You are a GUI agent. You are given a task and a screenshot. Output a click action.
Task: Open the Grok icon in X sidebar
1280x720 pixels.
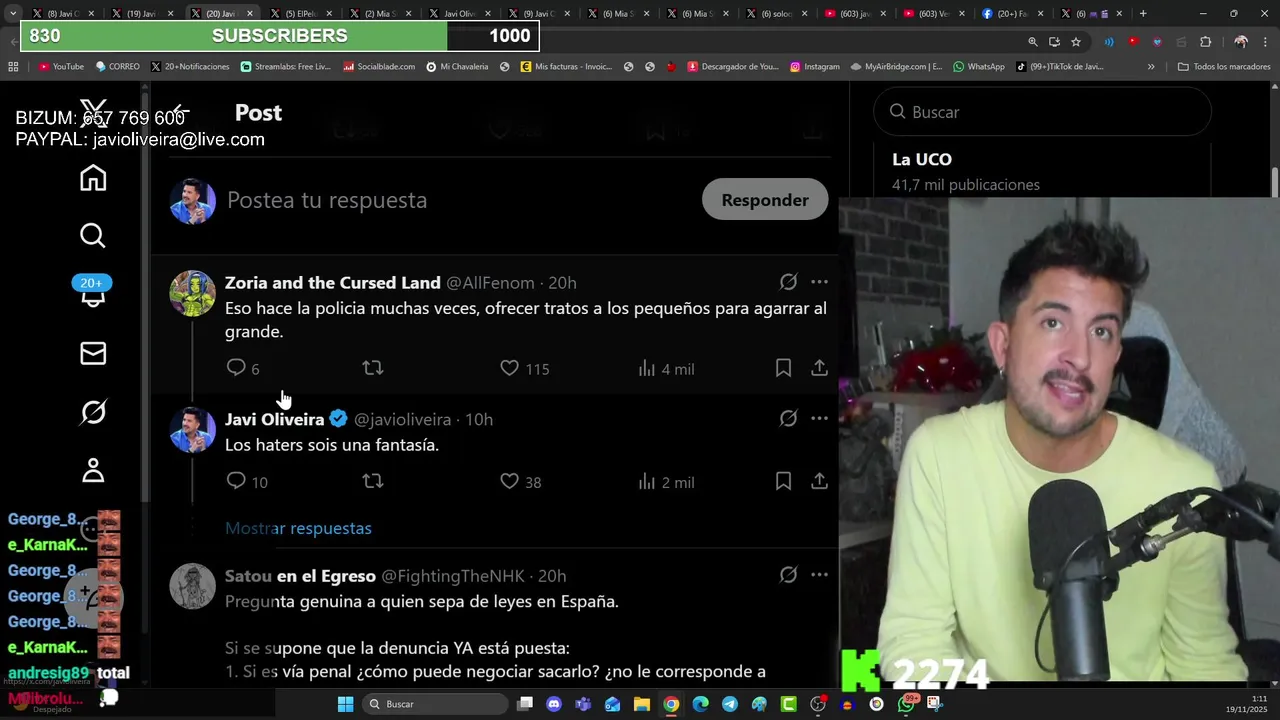point(93,412)
